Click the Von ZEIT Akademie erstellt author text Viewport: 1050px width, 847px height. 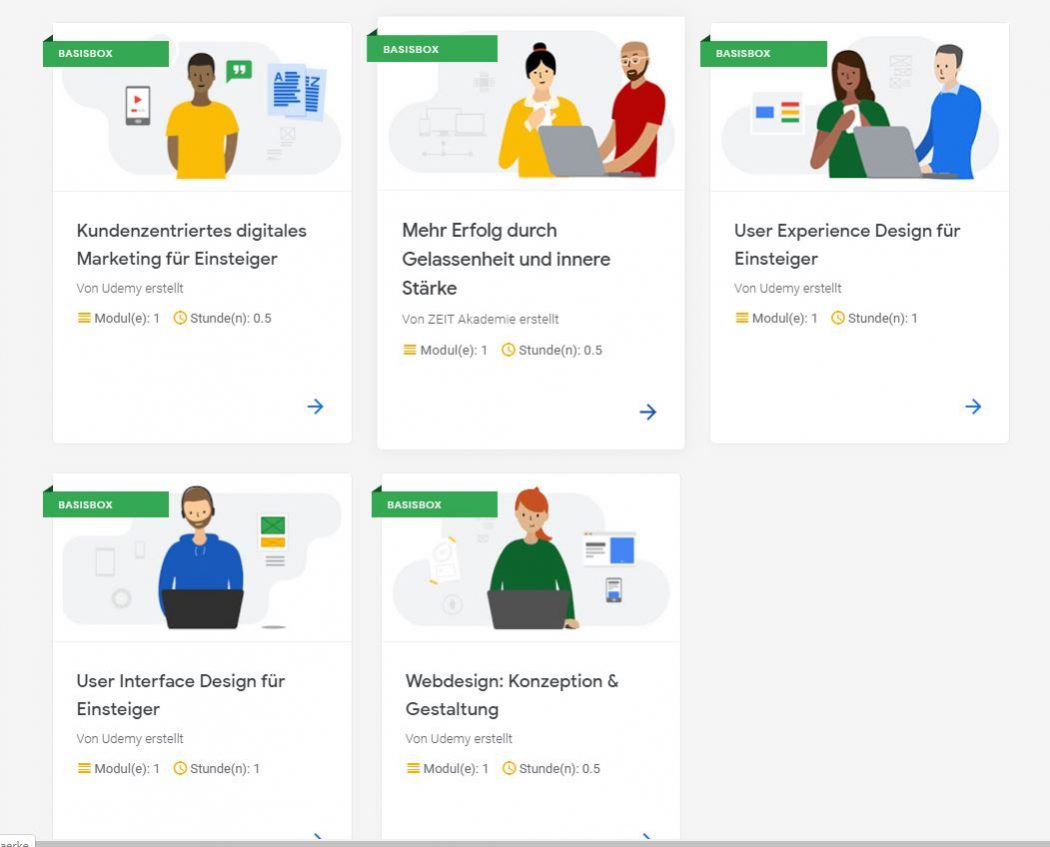click(480, 319)
